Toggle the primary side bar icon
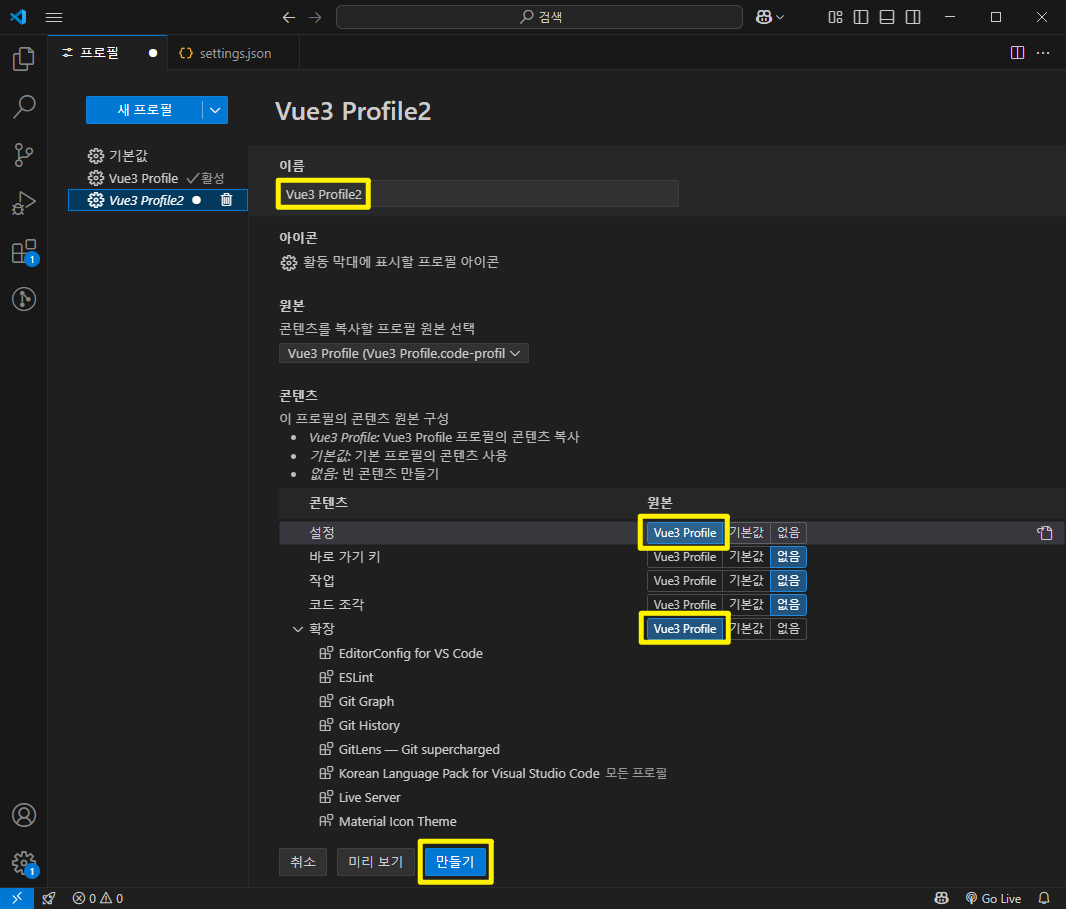 pyautogui.click(x=861, y=17)
